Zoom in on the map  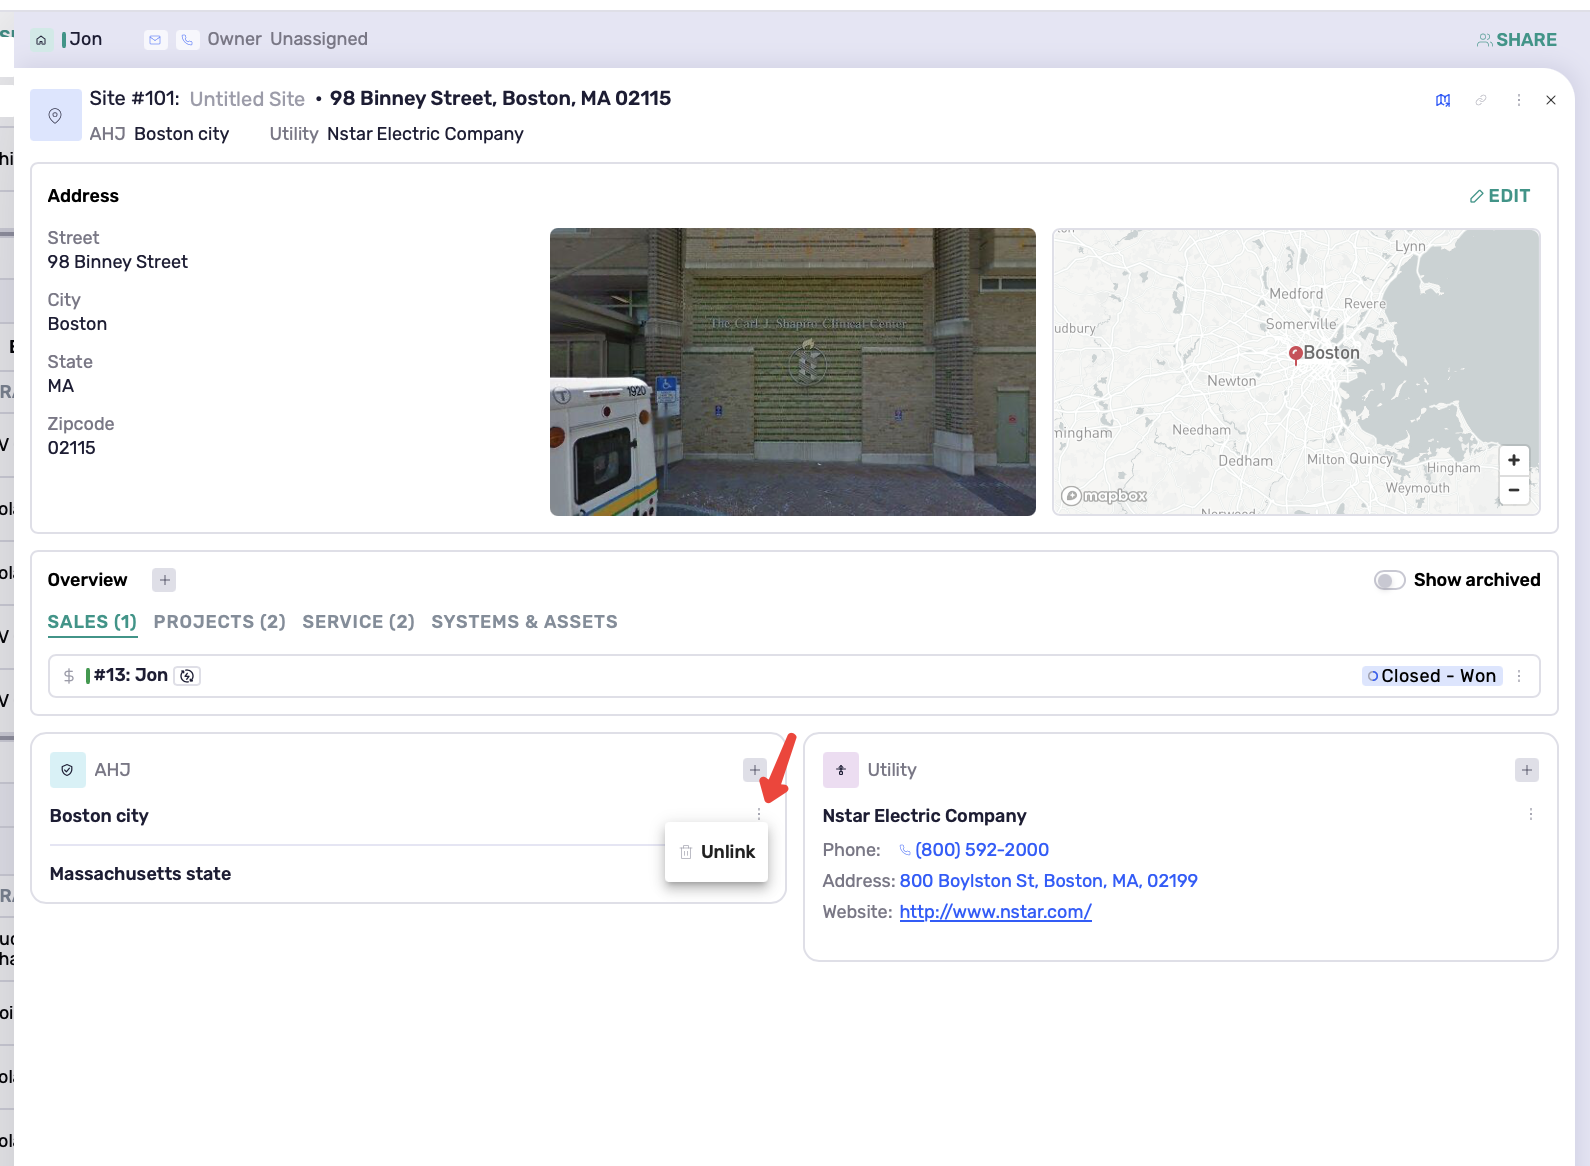(1514, 460)
